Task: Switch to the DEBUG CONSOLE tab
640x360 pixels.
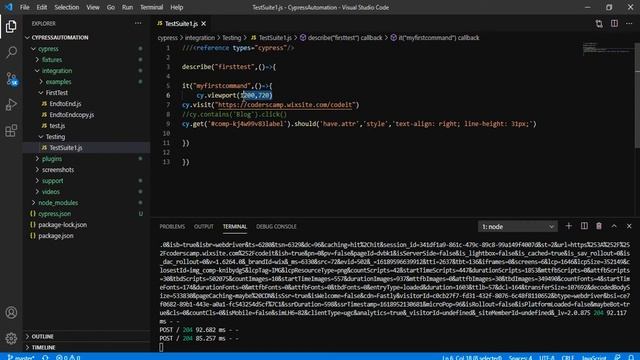Action: tap(276, 227)
